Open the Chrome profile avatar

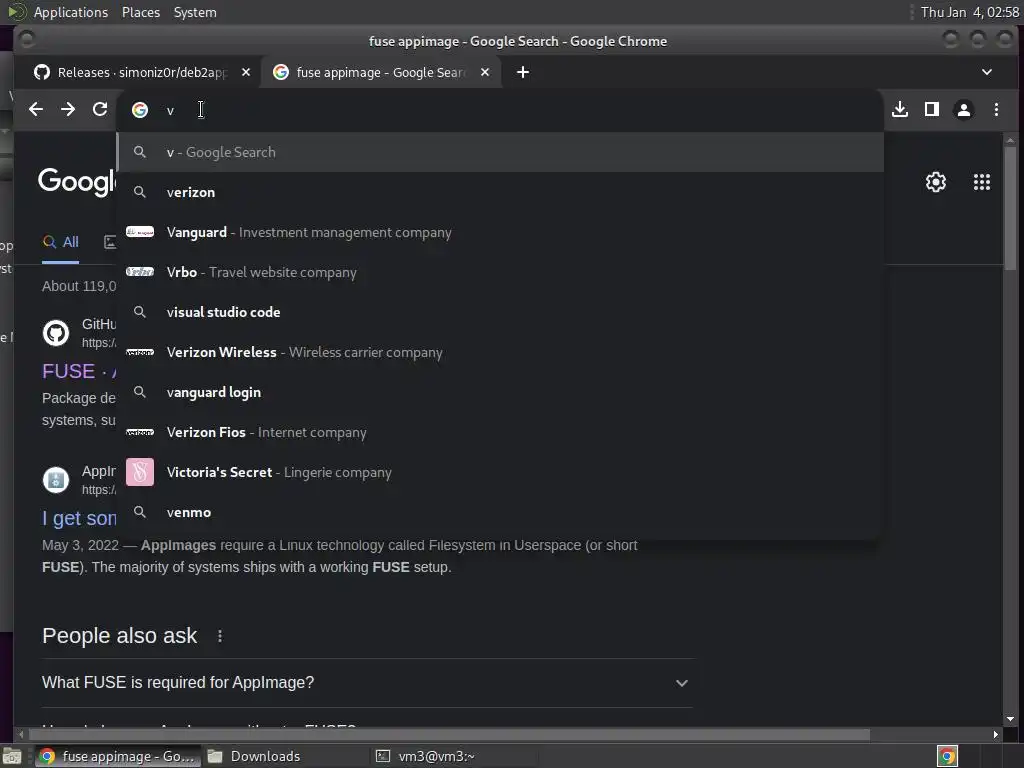pyautogui.click(x=964, y=110)
